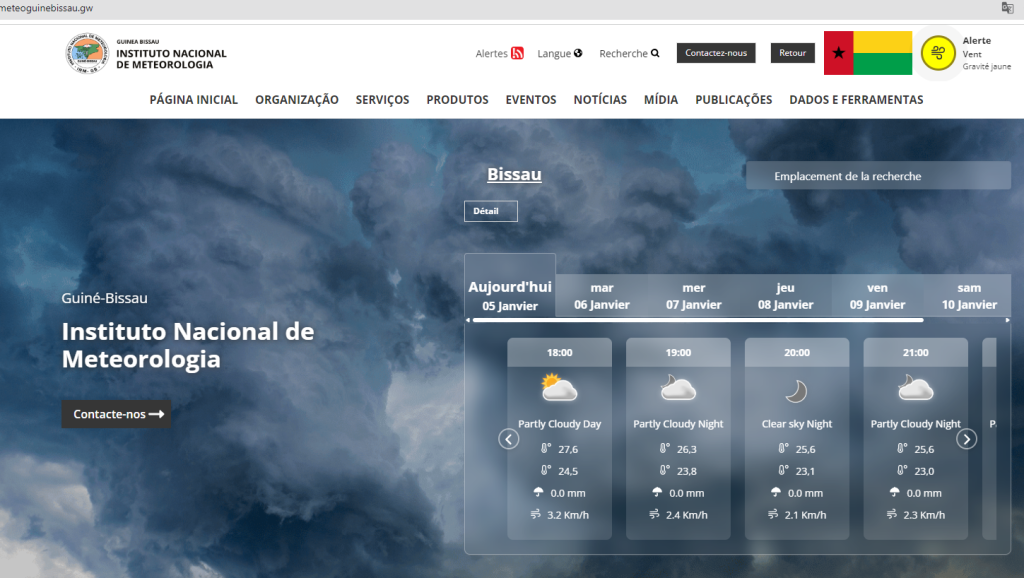Open the Langue language selector
Screen dimensions: 1024x578
coord(560,54)
